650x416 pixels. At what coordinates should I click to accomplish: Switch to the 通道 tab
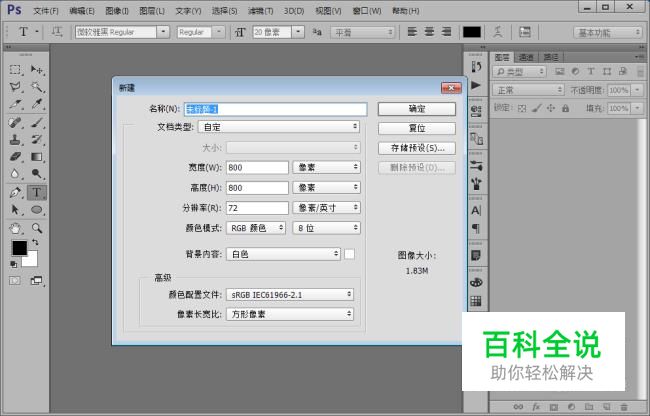point(526,57)
